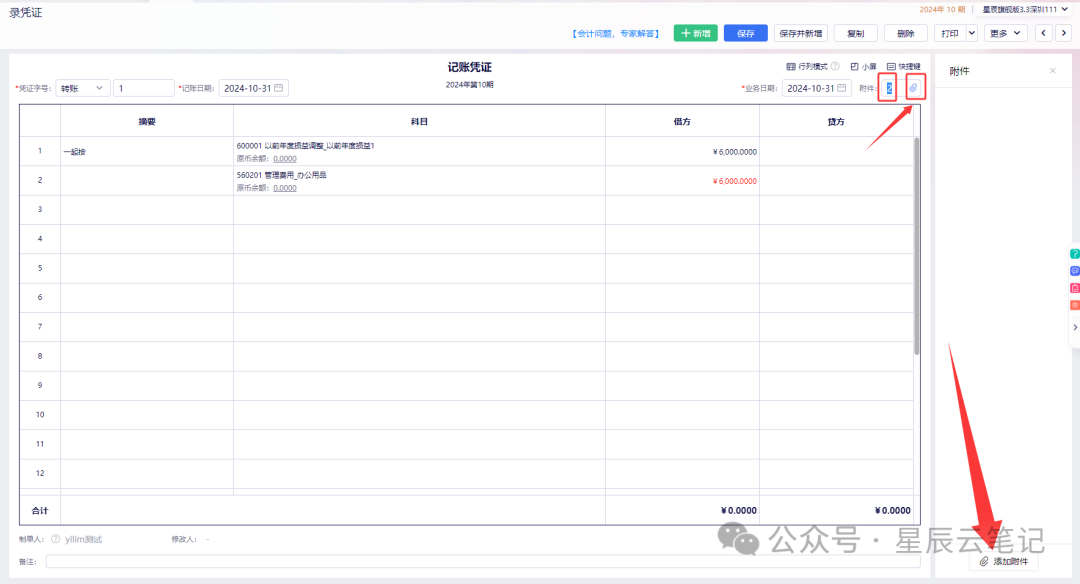Open the 星辰旗舰版 account-set dropdown
Image resolution: width=1080 pixels, height=584 pixels.
click(1026, 10)
